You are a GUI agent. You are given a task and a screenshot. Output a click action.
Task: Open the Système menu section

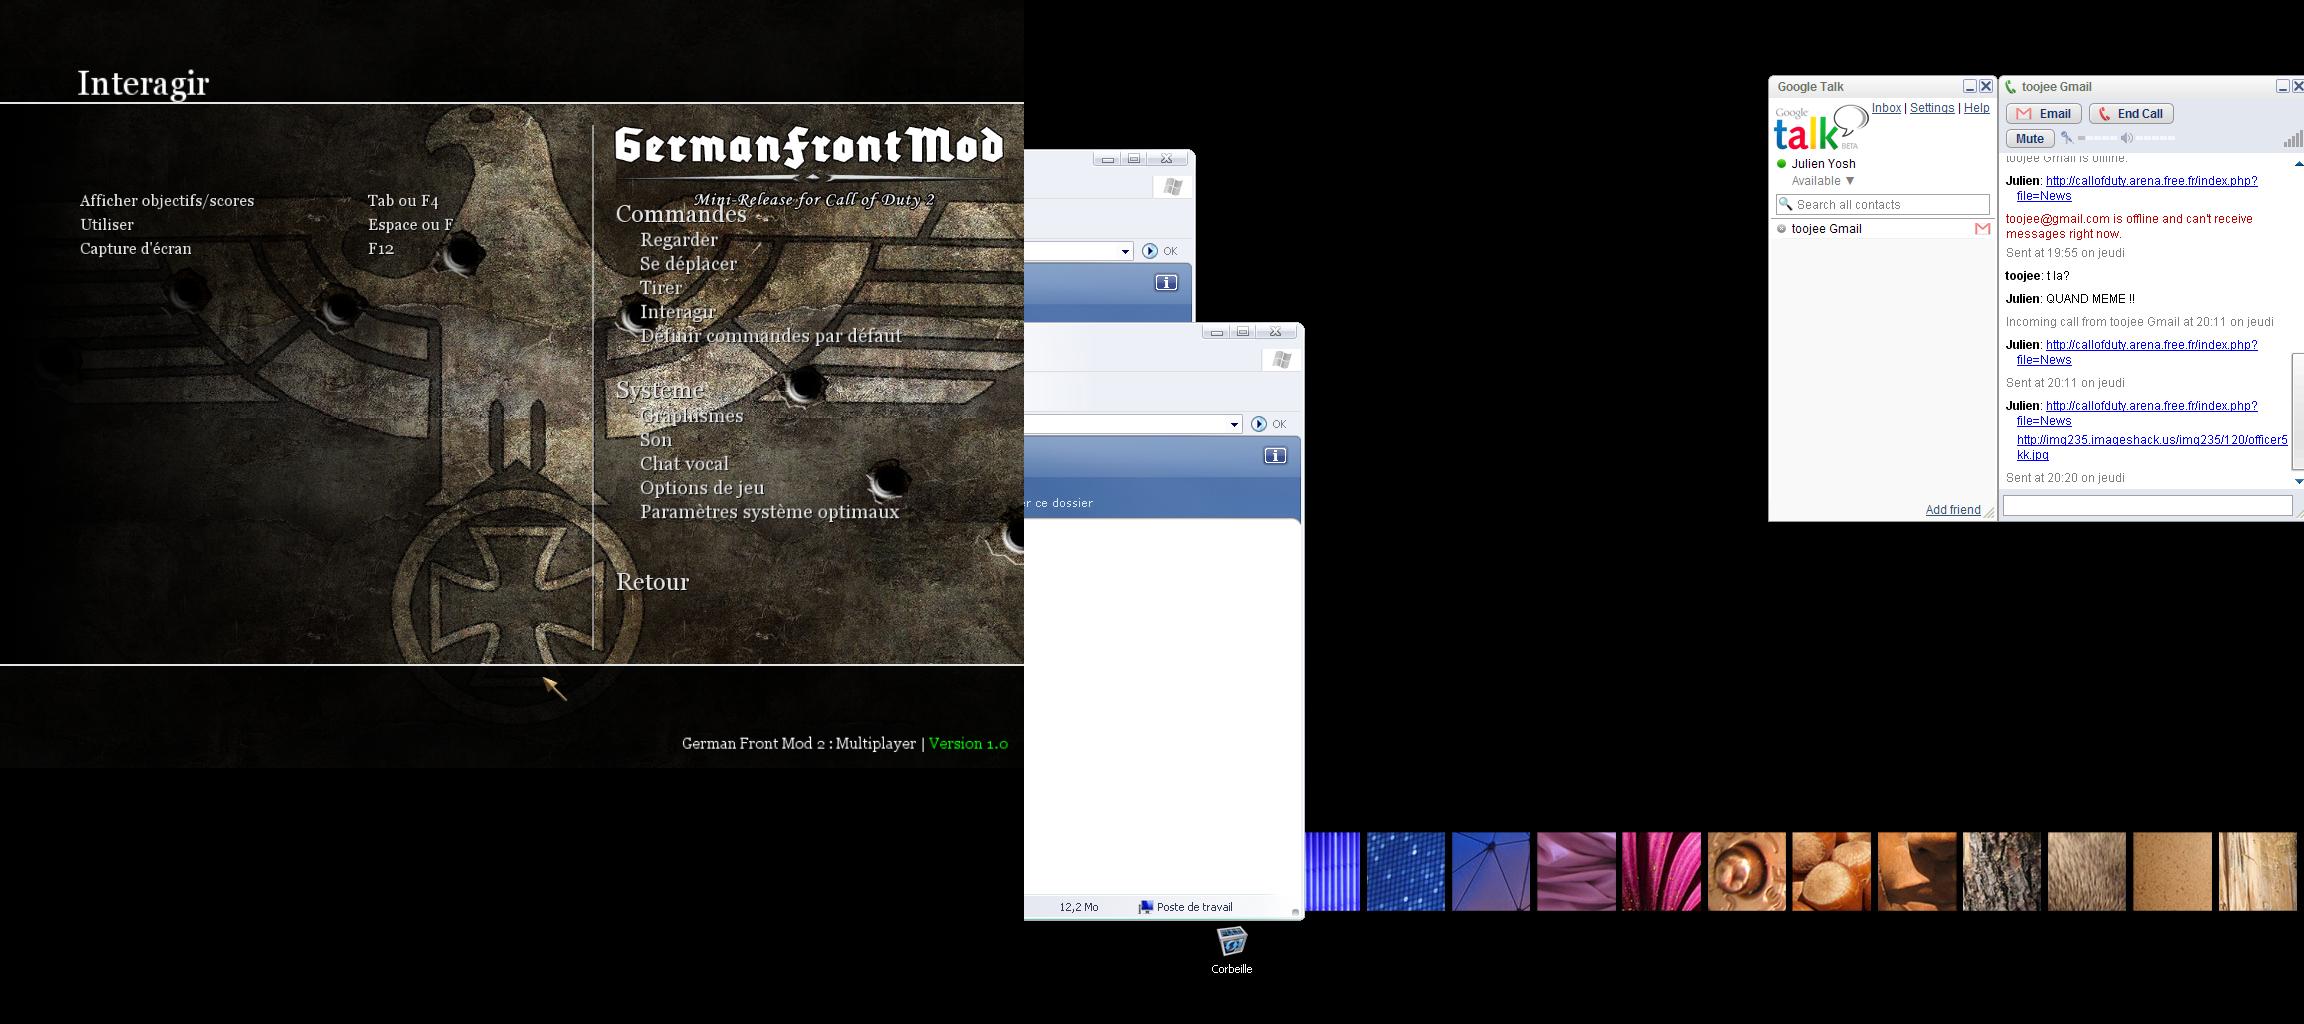[x=661, y=390]
